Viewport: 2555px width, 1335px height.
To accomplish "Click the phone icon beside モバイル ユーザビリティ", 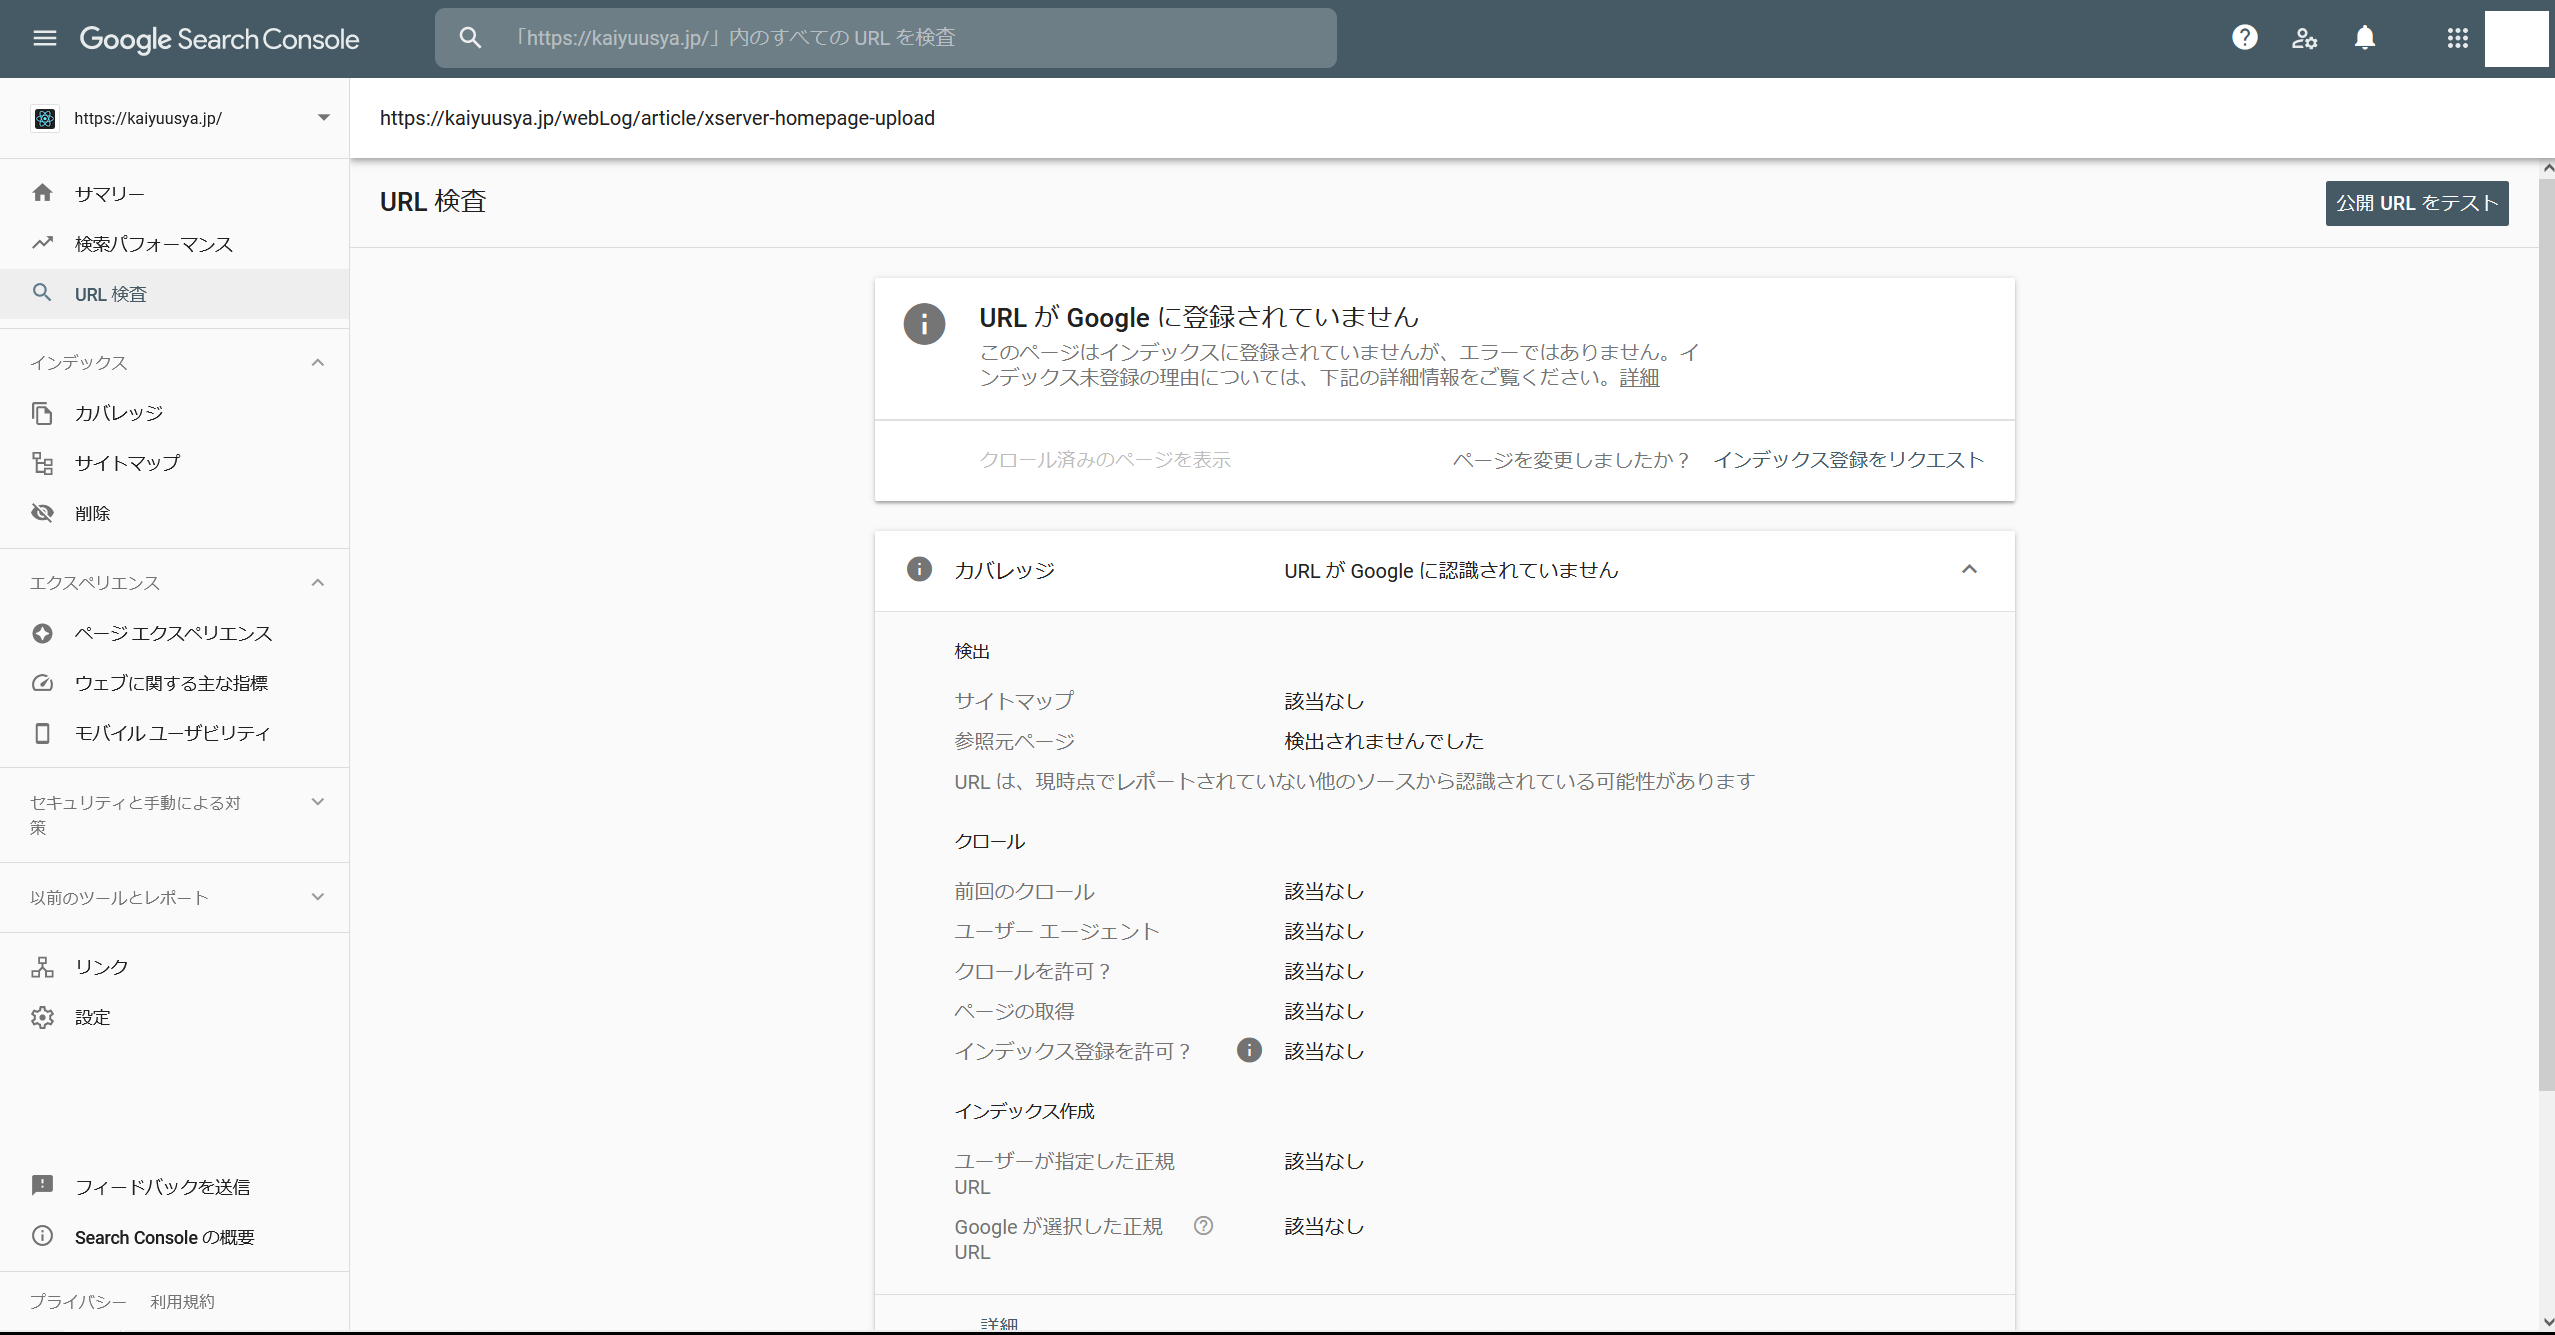I will [x=42, y=733].
